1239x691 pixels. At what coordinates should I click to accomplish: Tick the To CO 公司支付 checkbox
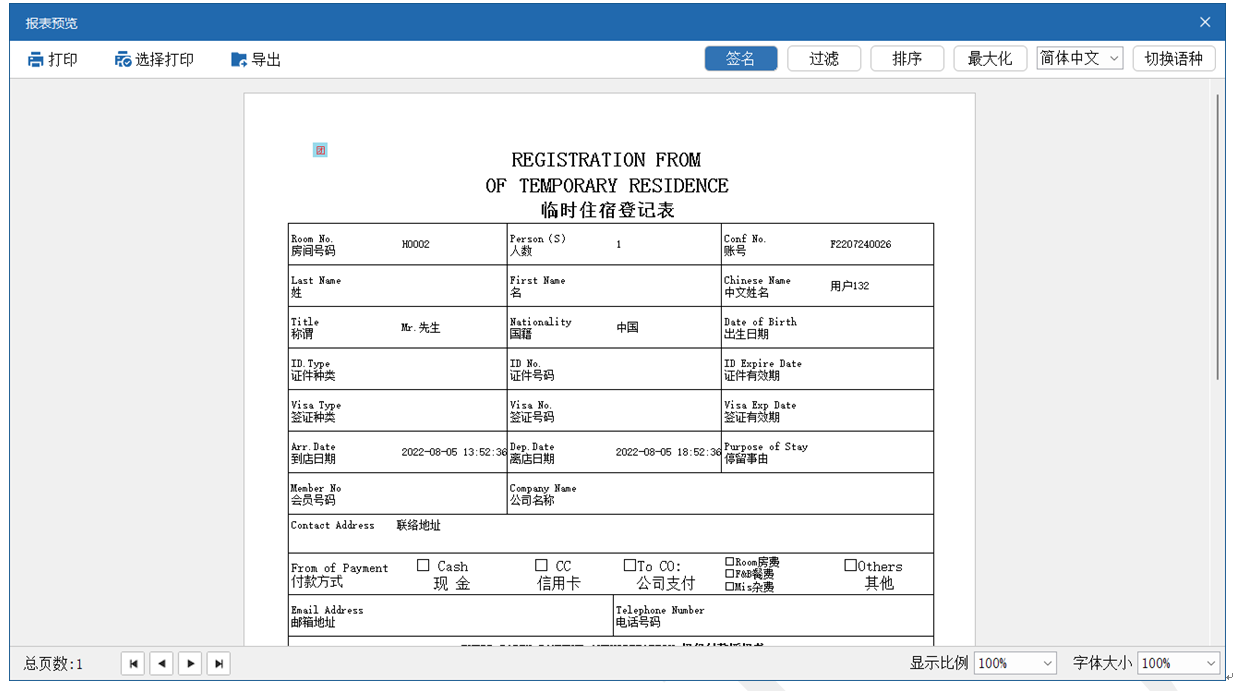pyautogui.click(x=630, y=566)
